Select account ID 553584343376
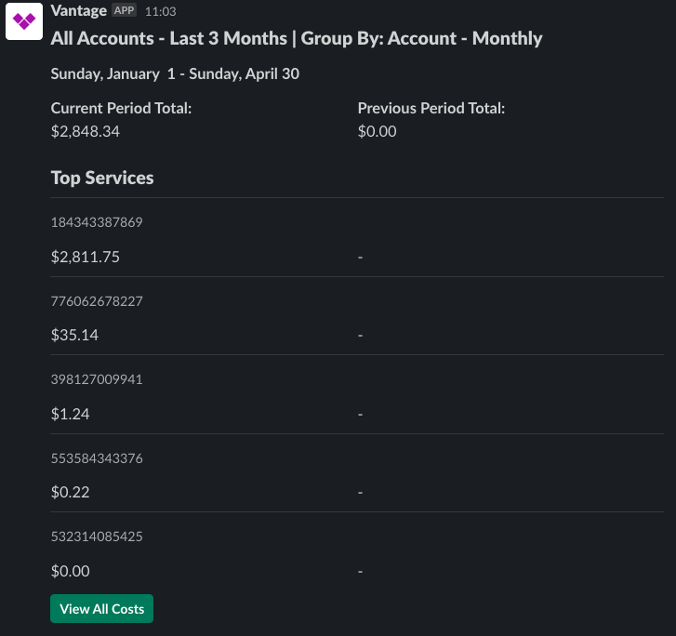Screen dimensions: 676x636 coord(97,458)
